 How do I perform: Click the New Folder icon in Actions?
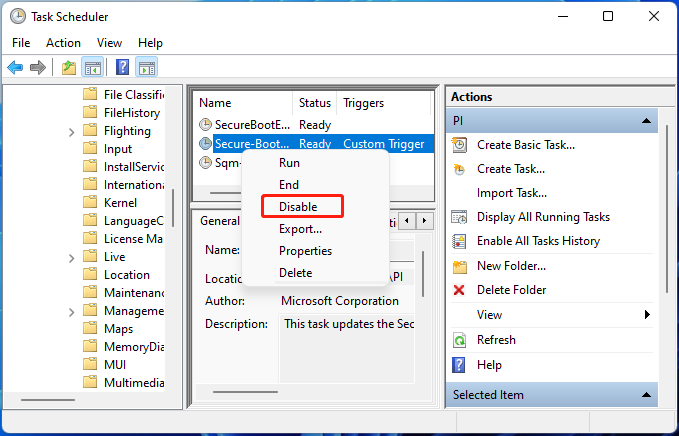click(460, 266)
